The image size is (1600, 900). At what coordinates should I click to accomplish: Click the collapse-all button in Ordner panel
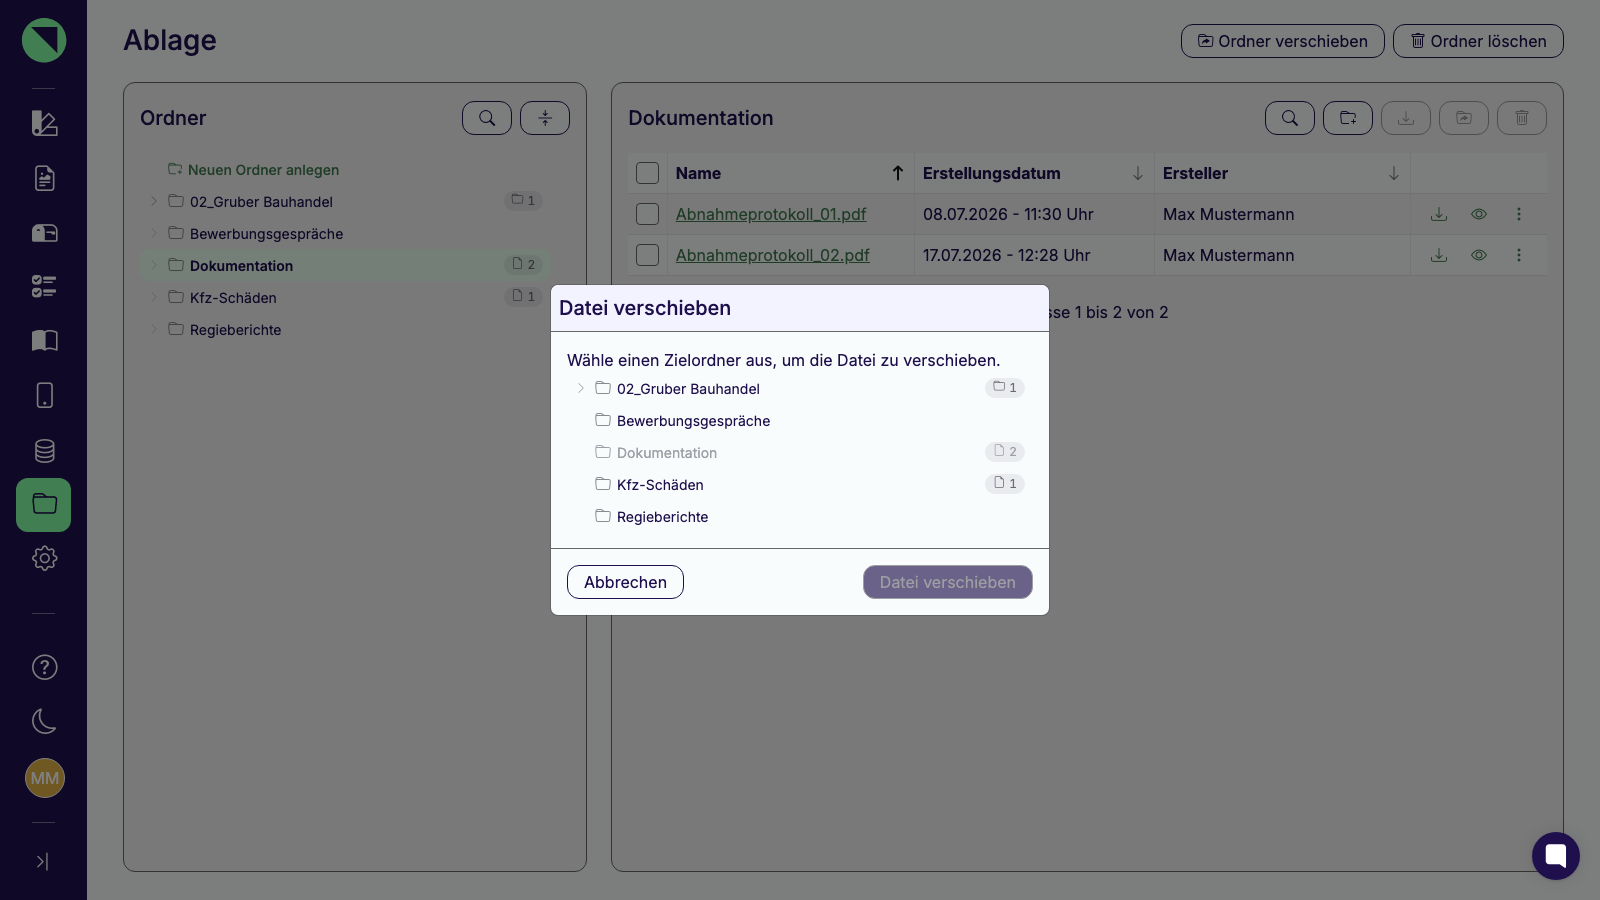[x=545, y=118]
